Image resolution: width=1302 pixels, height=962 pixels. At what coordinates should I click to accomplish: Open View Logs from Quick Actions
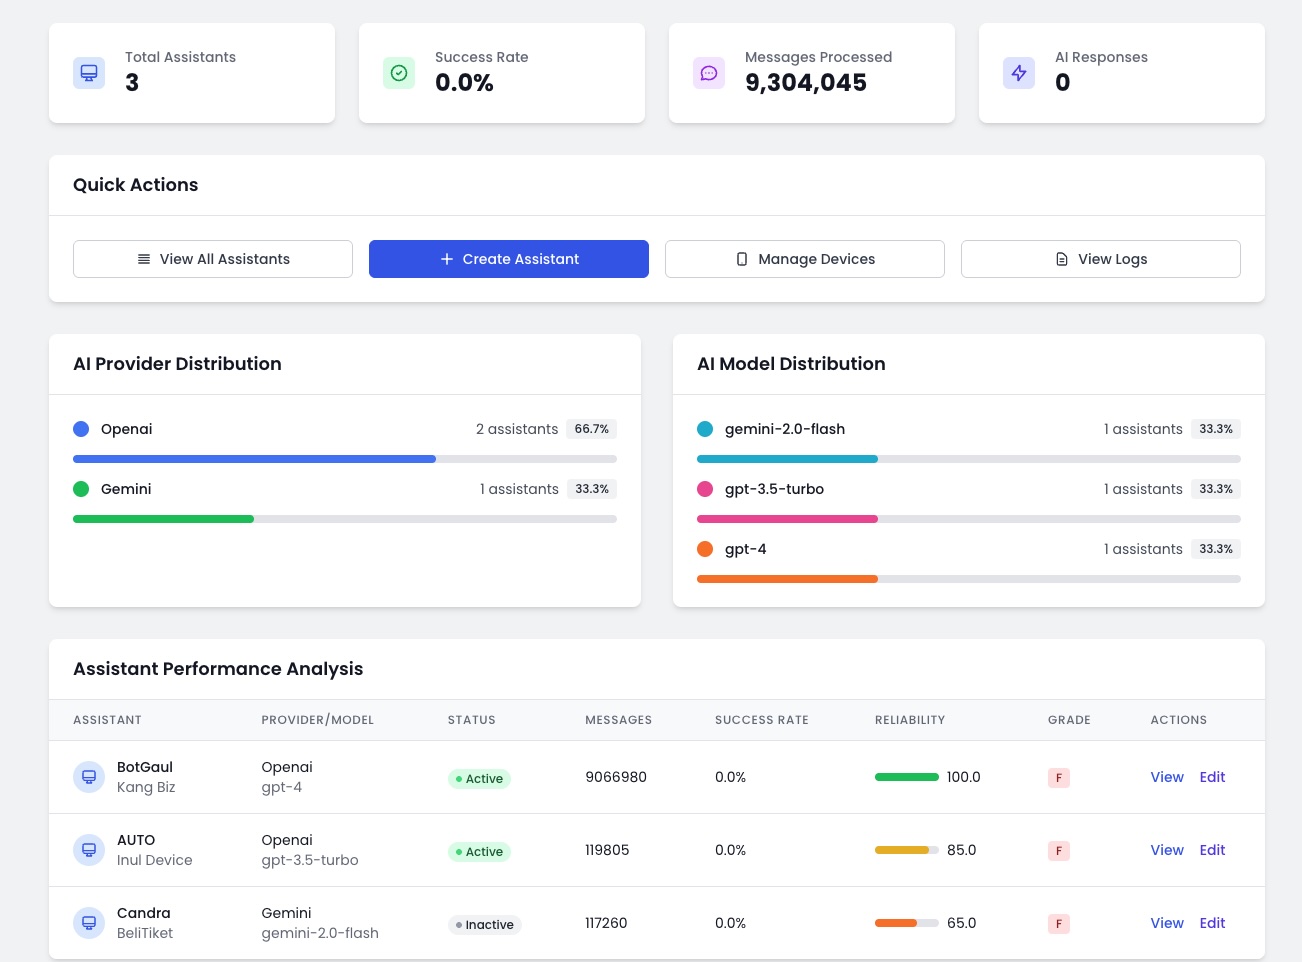coord(1100,259)
